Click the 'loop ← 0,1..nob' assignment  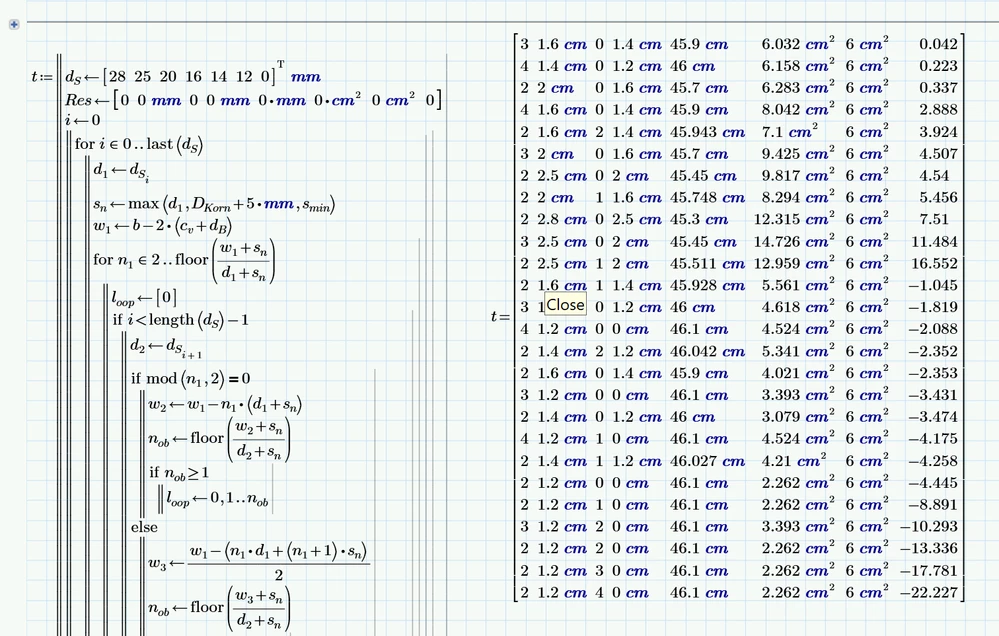(x=217, y=499)
